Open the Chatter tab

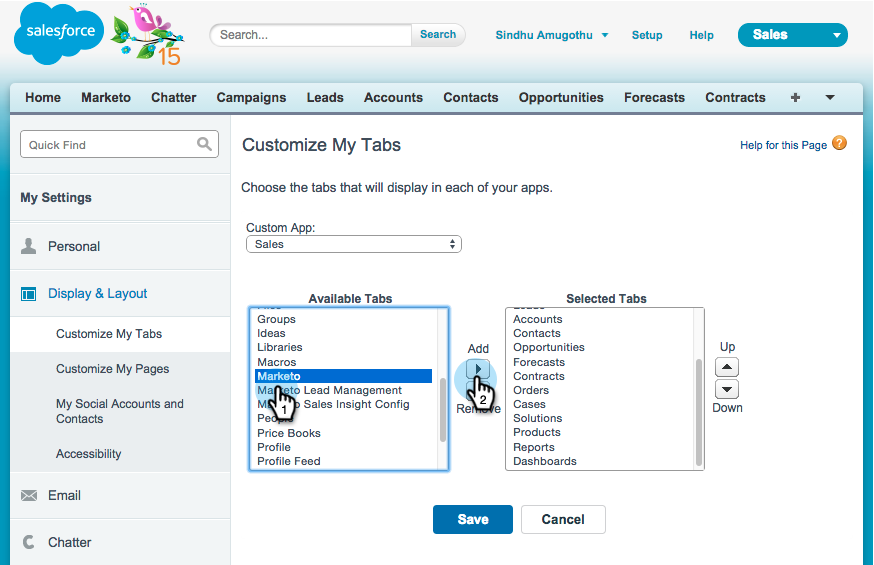click(x=173, y=98)
